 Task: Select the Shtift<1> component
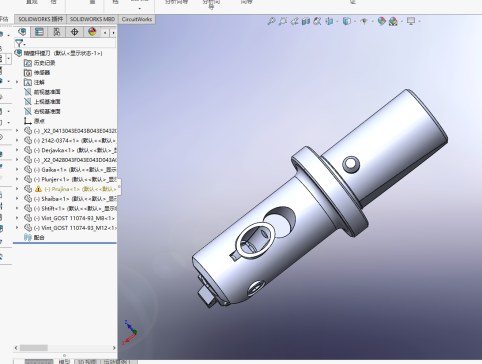75,208
